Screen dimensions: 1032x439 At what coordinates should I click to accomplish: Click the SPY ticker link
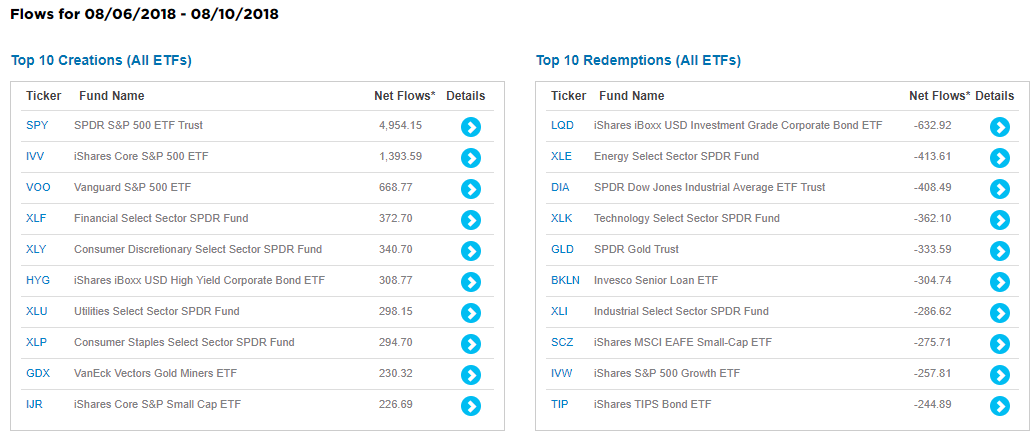37,125
